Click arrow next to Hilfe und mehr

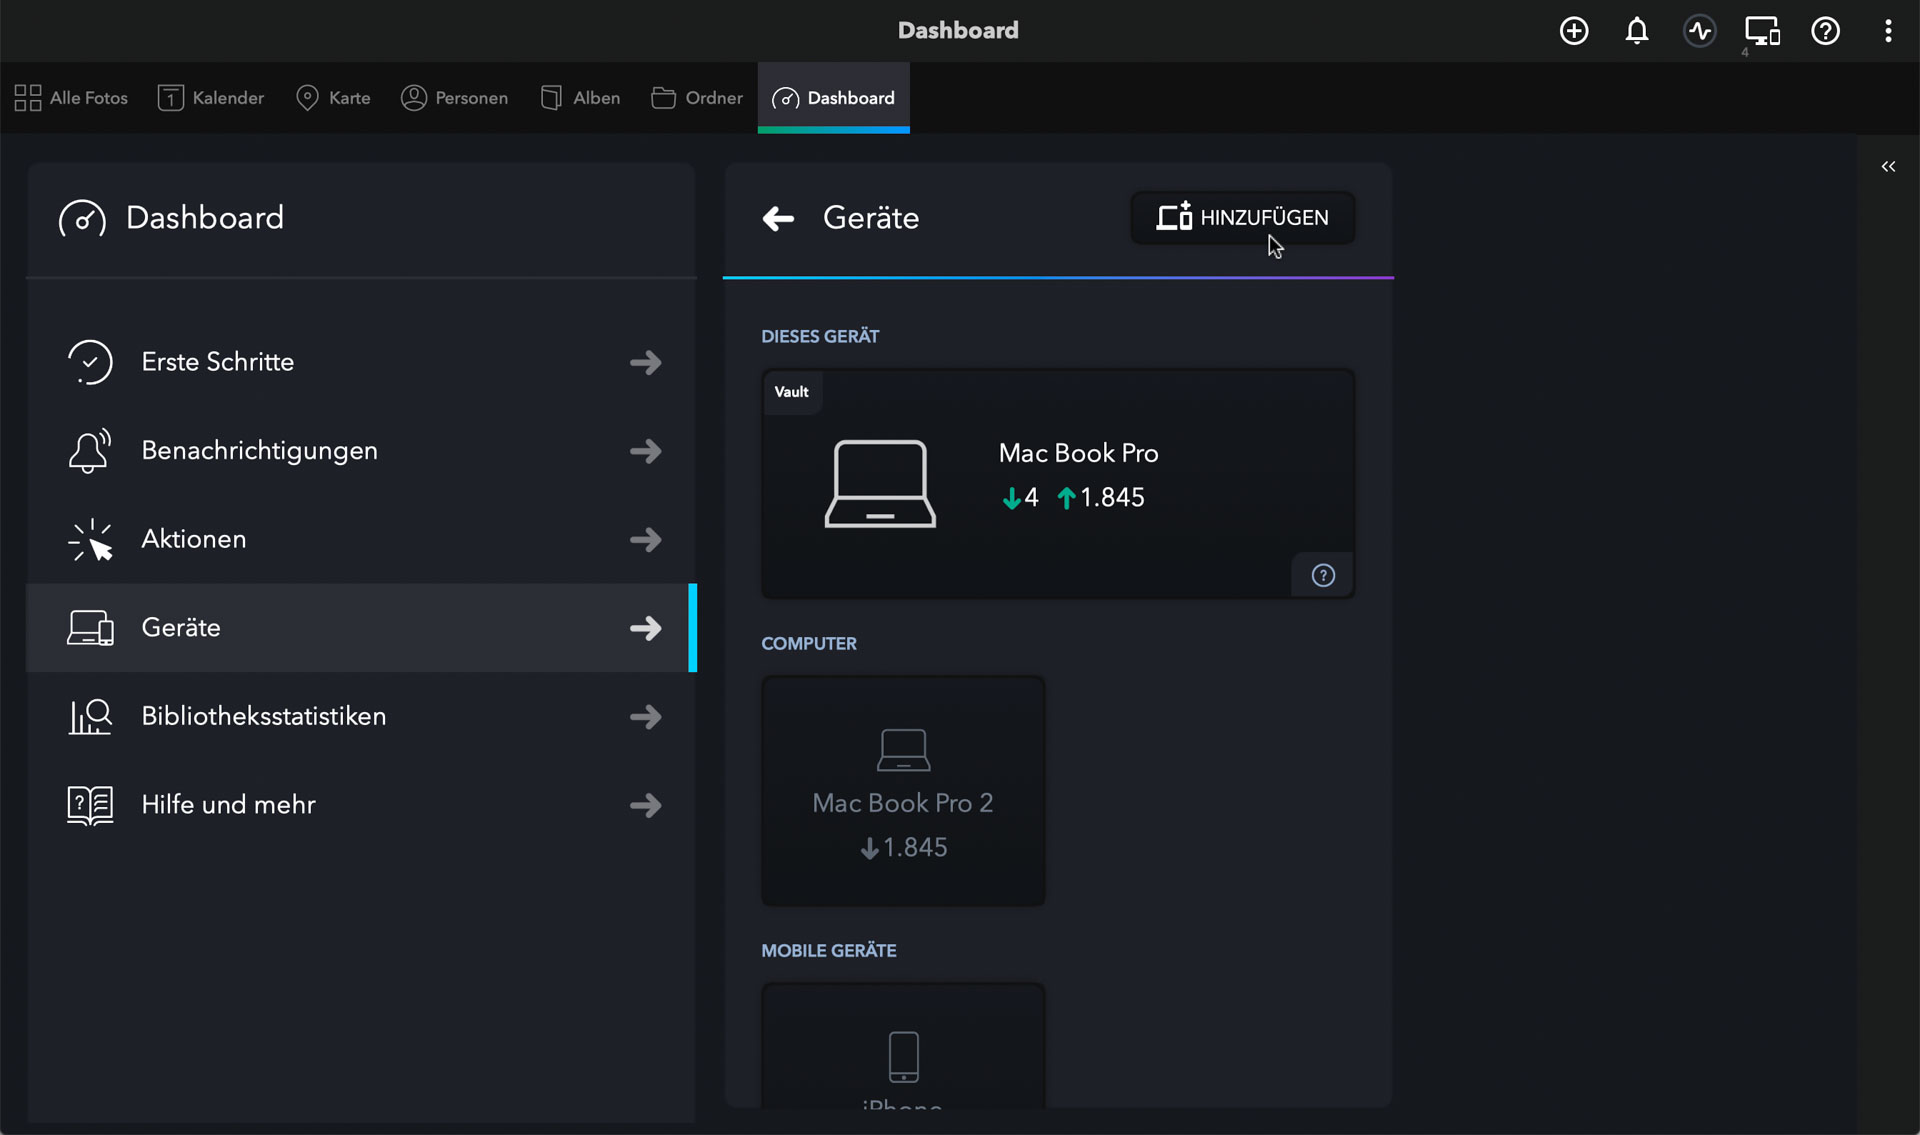tap(646, 805)
